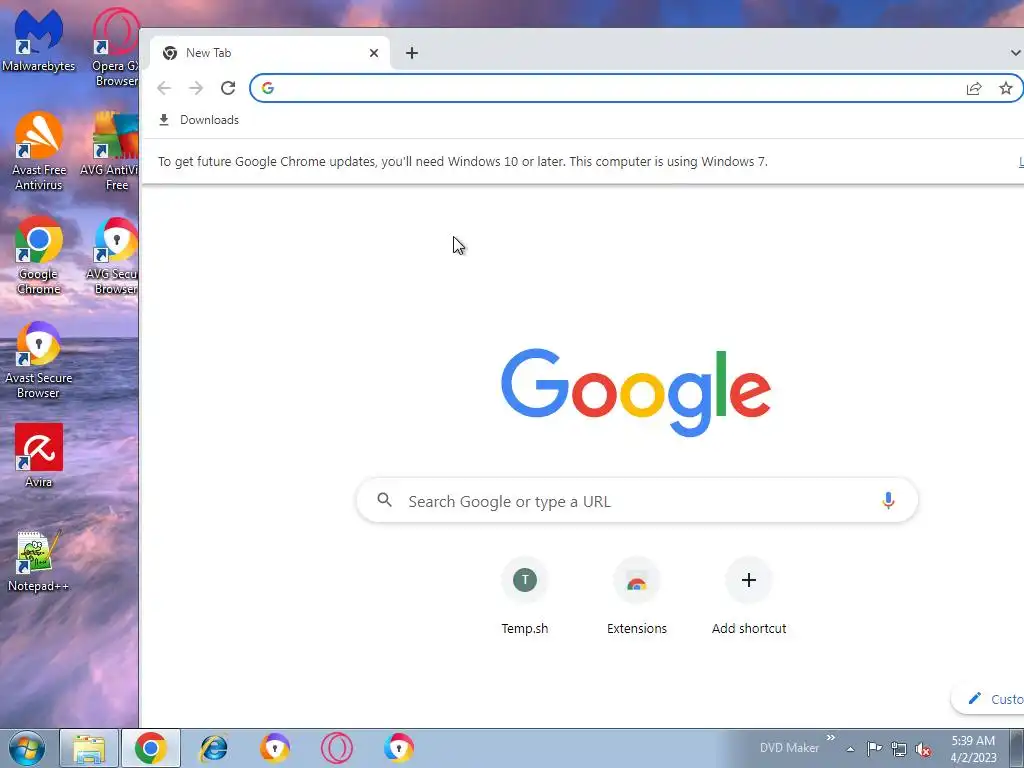Open AVG Secure Browser taskbar icon
The height and width of the screenshot is (768, 1024).
[x=398, y=748]
